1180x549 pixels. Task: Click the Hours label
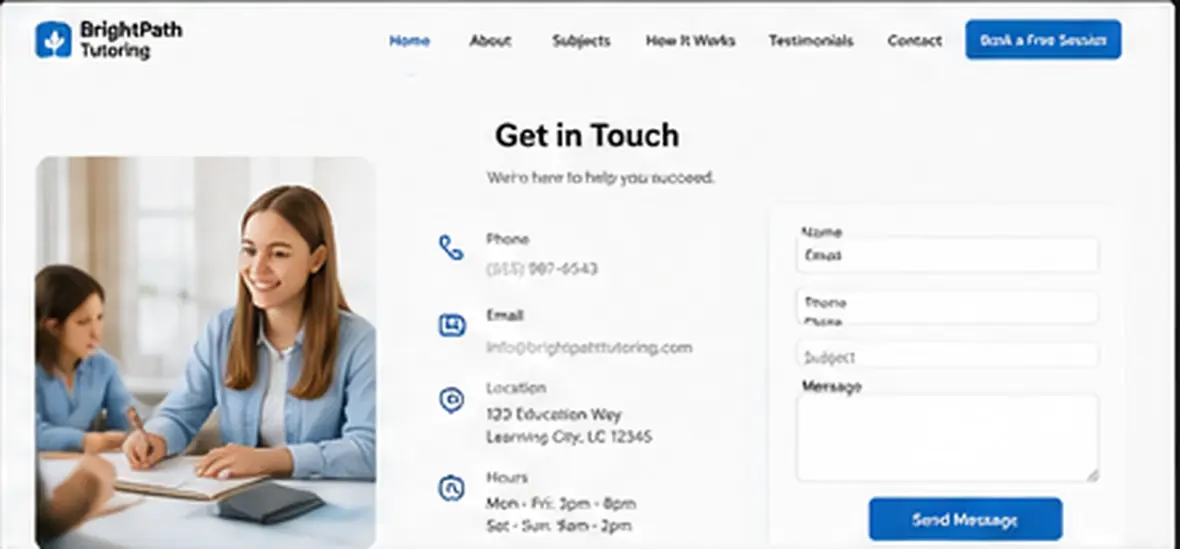click(507, 477)
